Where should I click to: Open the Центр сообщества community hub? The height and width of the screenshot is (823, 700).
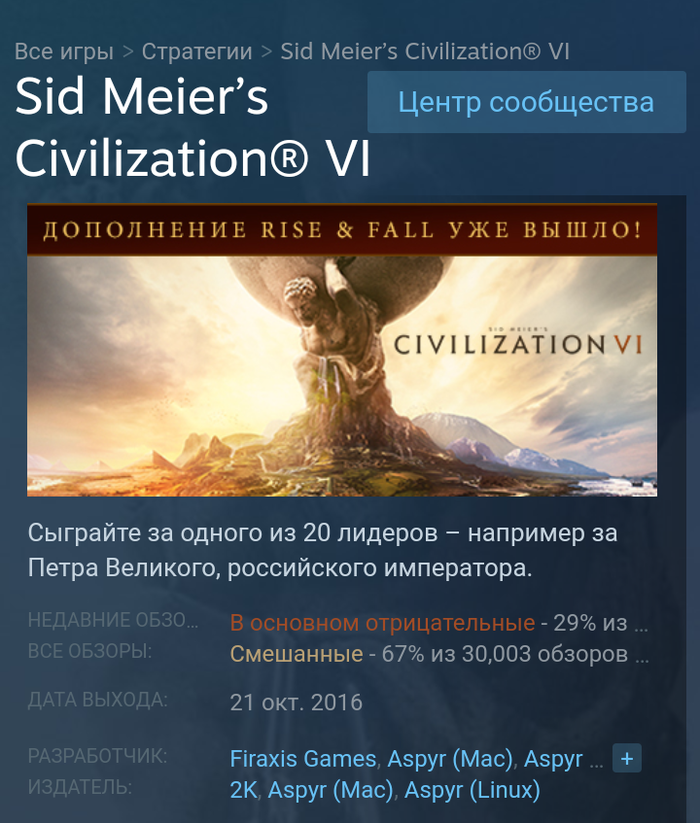tap(526, 102)
